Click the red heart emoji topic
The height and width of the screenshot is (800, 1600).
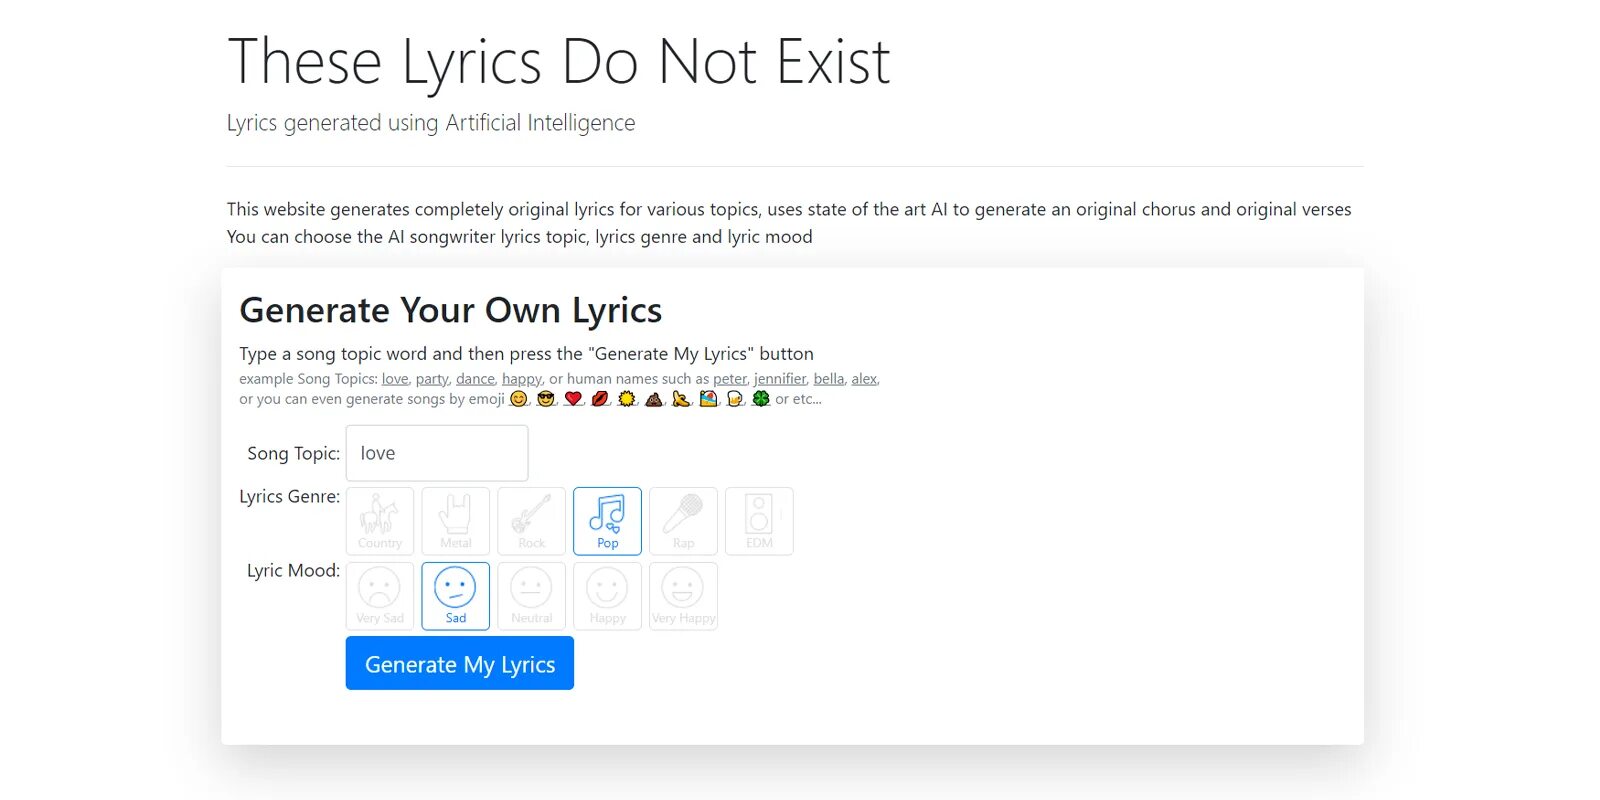(x=573, y=399)
